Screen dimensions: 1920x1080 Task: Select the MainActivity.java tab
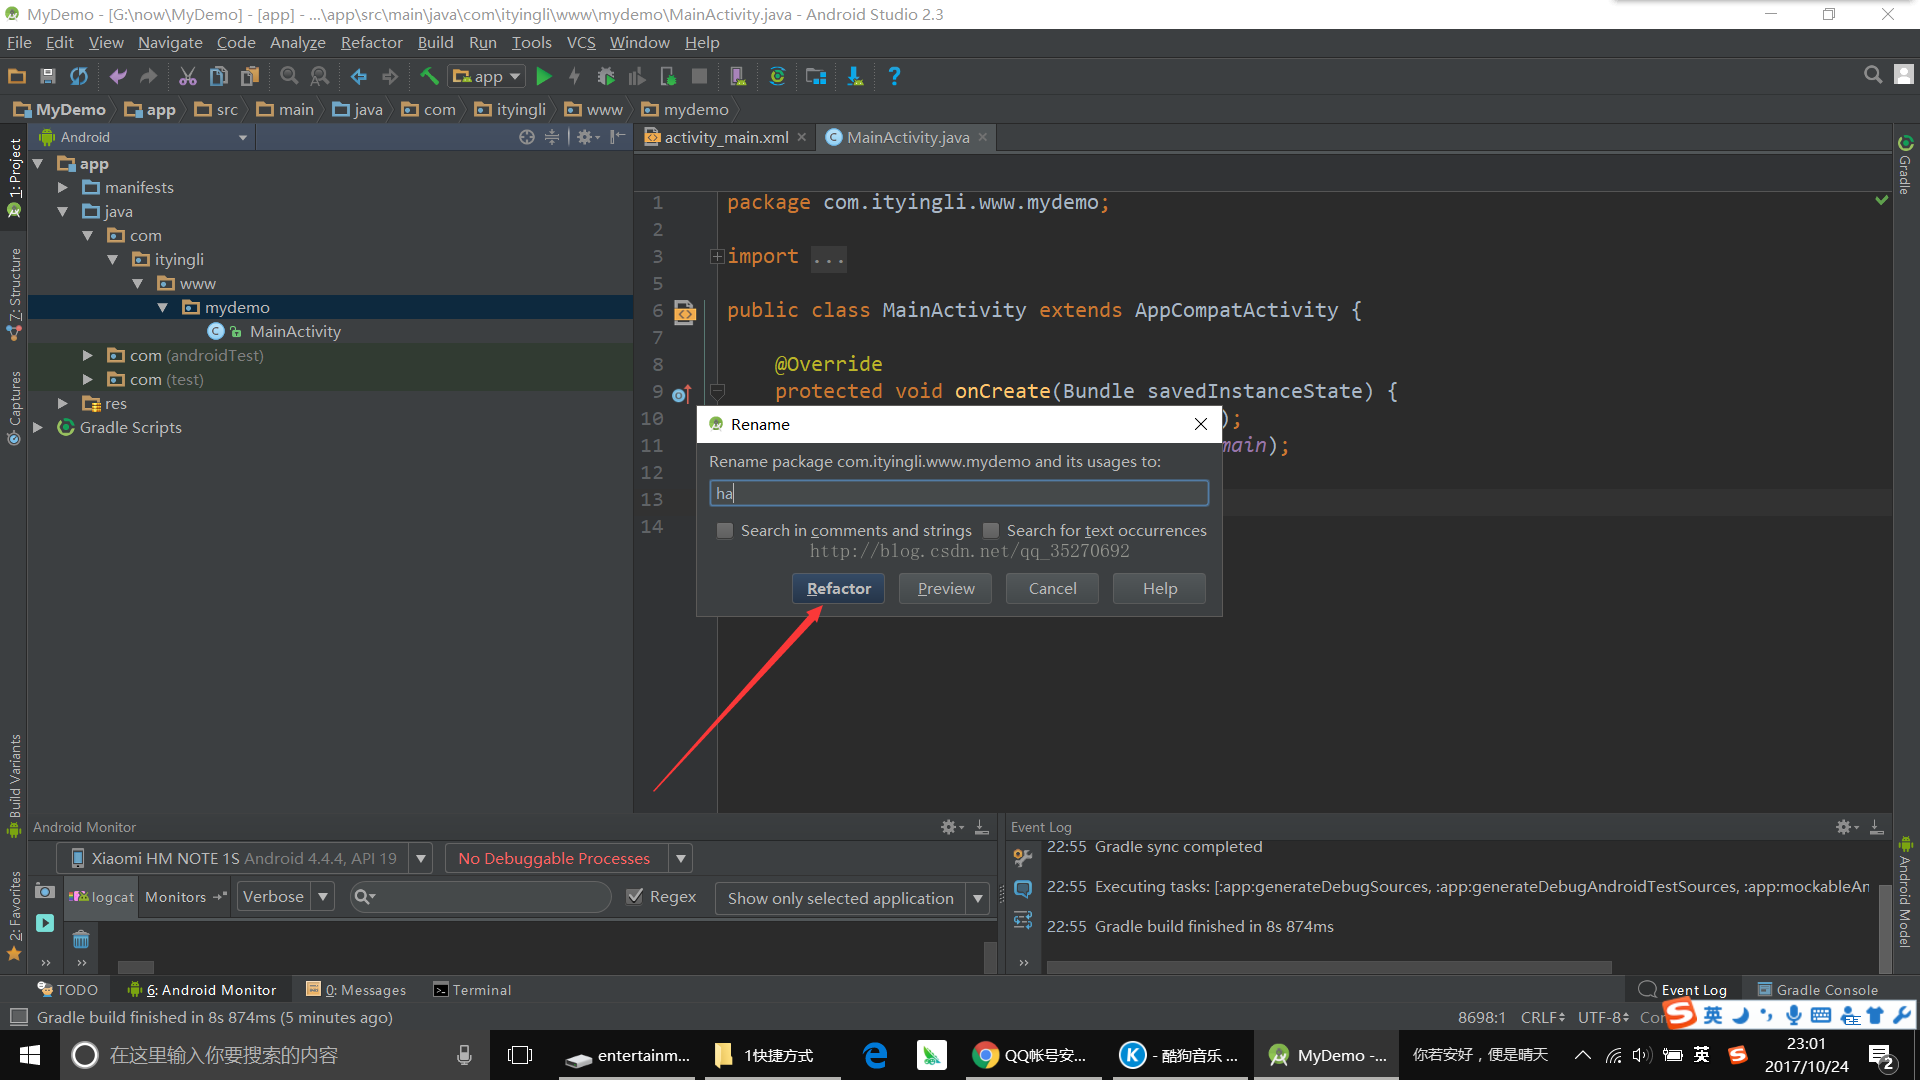click(908, 137)
